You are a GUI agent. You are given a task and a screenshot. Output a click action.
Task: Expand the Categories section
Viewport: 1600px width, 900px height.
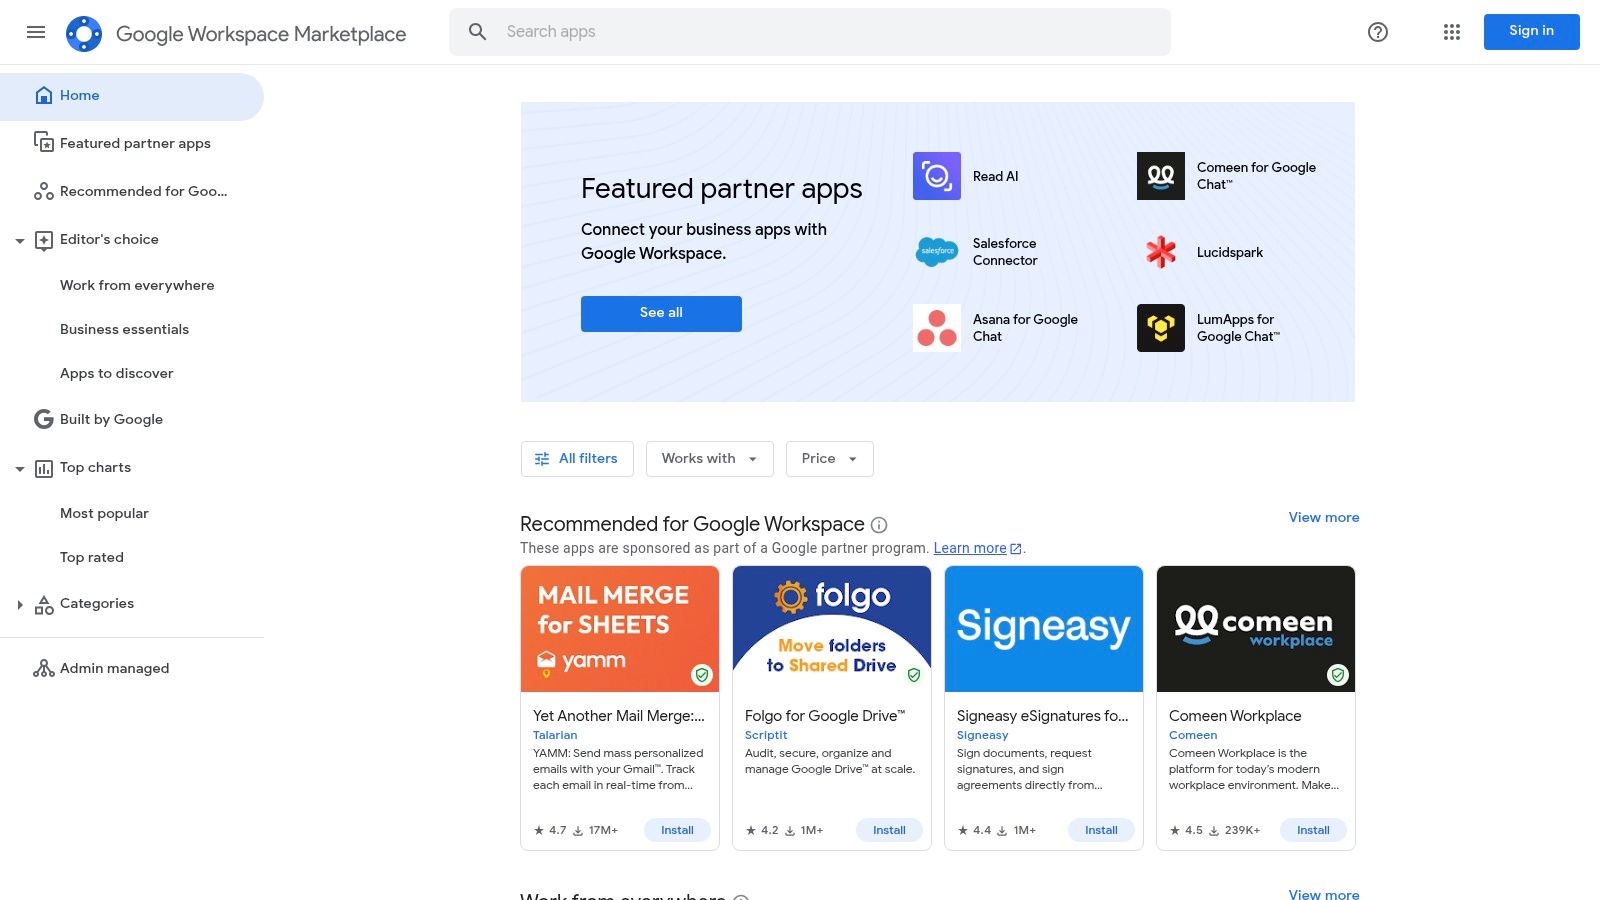(x=20, y=603)
